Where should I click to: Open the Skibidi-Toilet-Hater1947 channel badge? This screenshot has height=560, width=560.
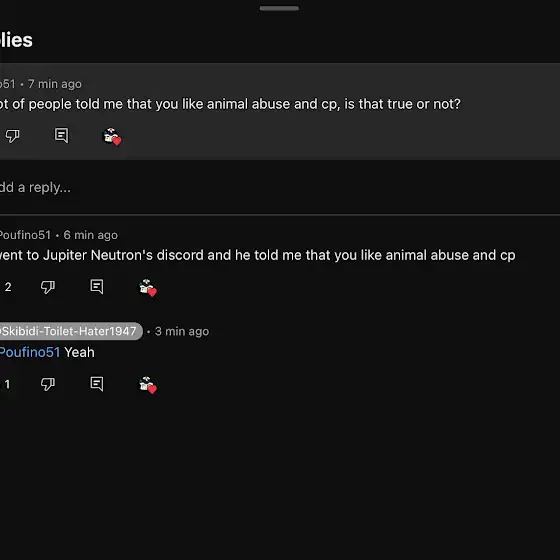(x=71, y=331)
